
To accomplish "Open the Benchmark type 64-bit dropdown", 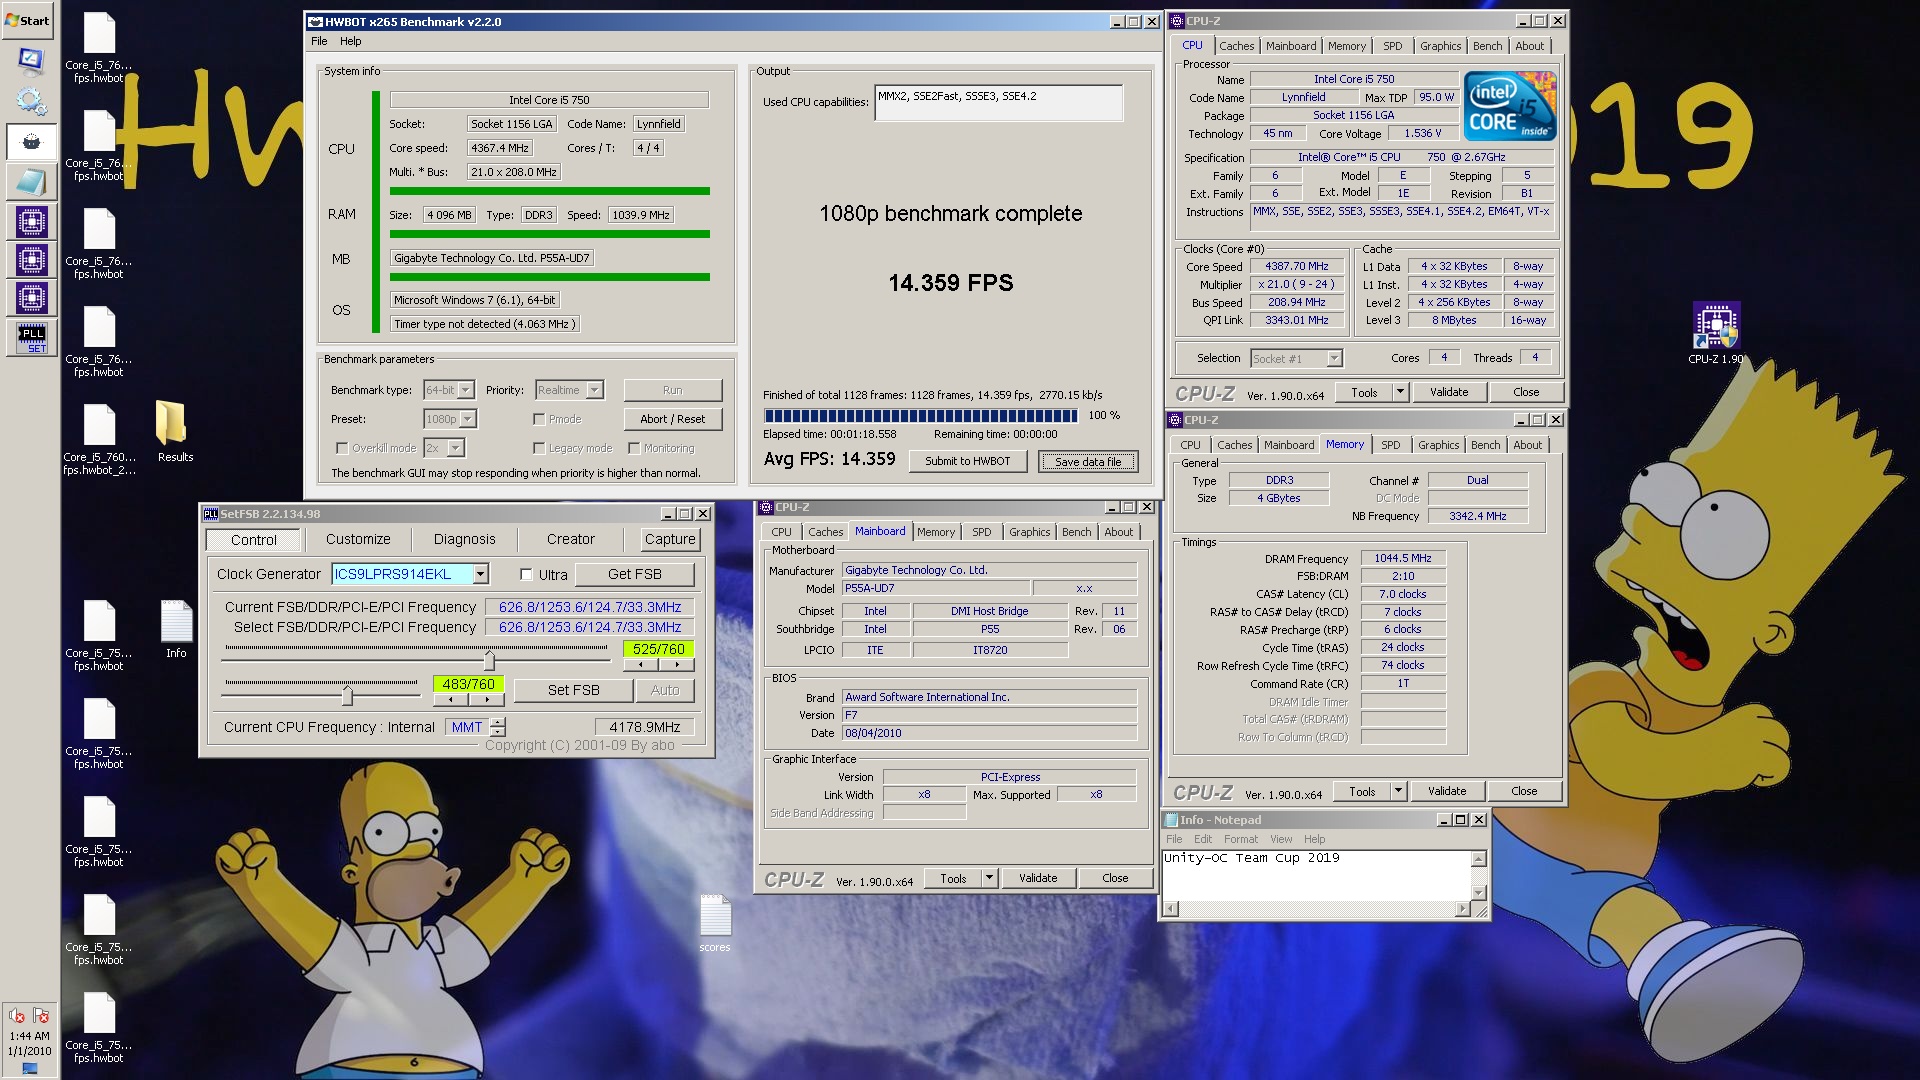I will click(x=466, y=390).
